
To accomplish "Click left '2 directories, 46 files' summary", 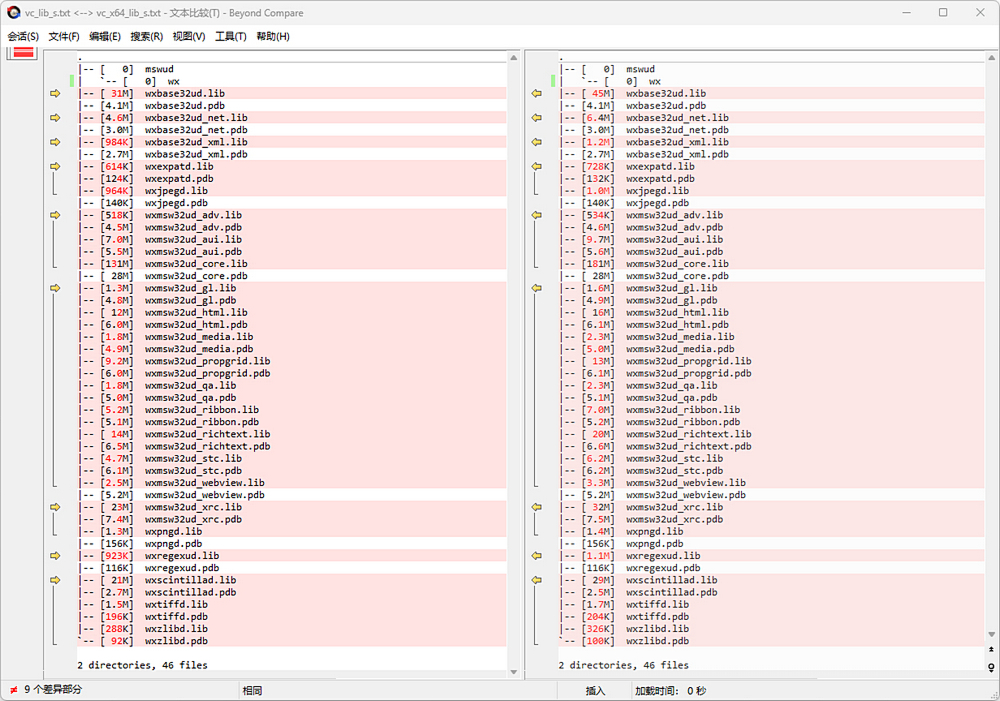I will click(x=142, y=665).
